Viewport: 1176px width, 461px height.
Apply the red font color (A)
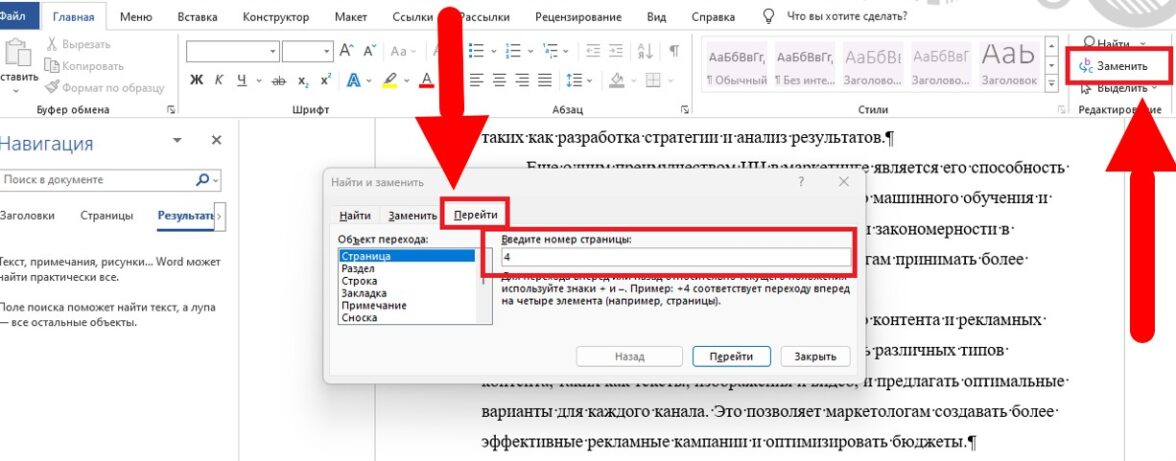pyautogui.click(x=427, y=79)
